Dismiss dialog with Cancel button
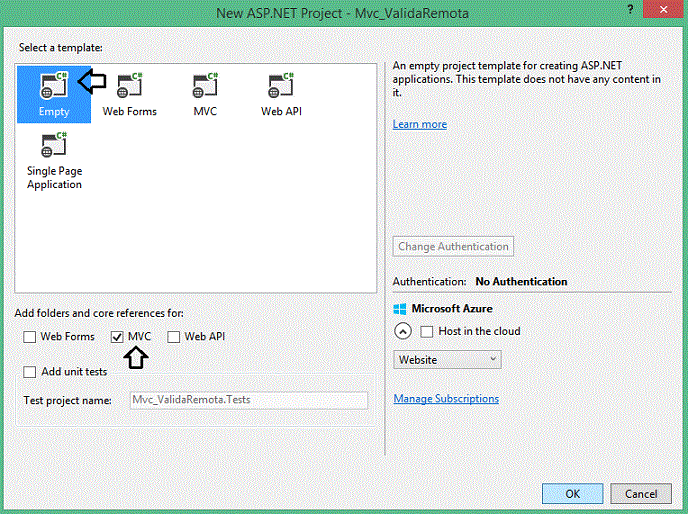 coord(641,494)
